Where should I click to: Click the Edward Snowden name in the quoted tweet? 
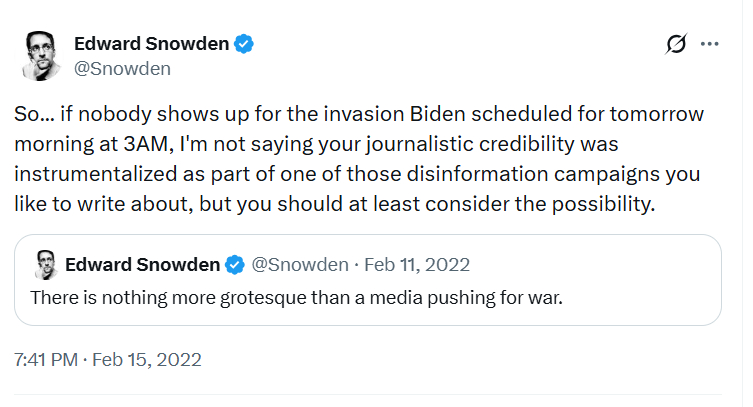tap(142, 265)
